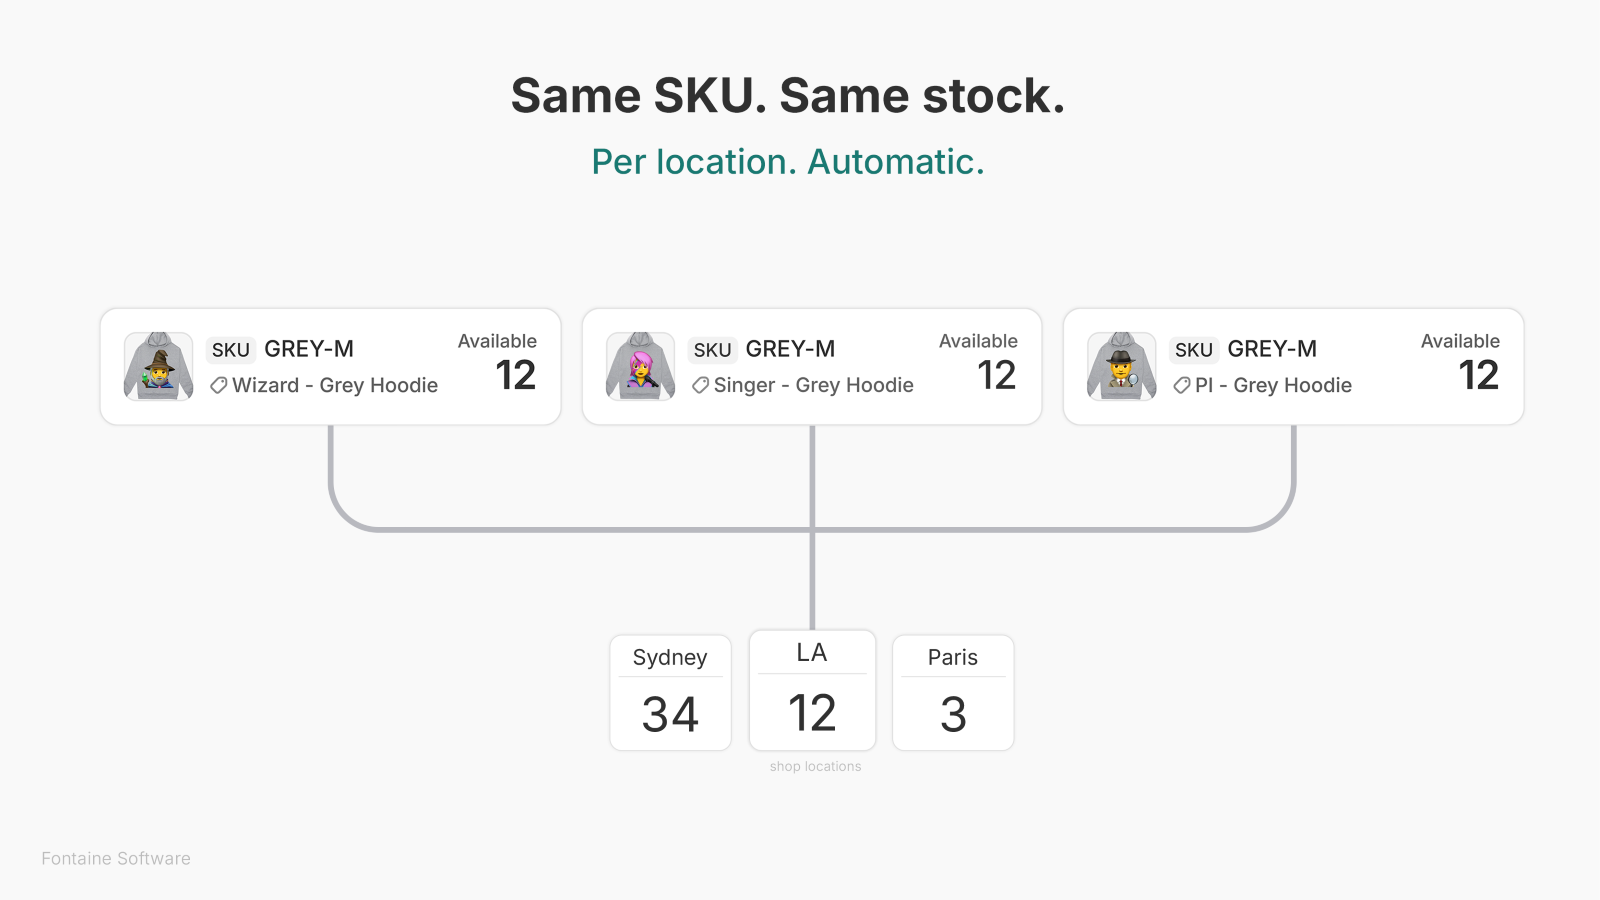
Task: Click the available count on the PI card
Action: coord(1479,375)
